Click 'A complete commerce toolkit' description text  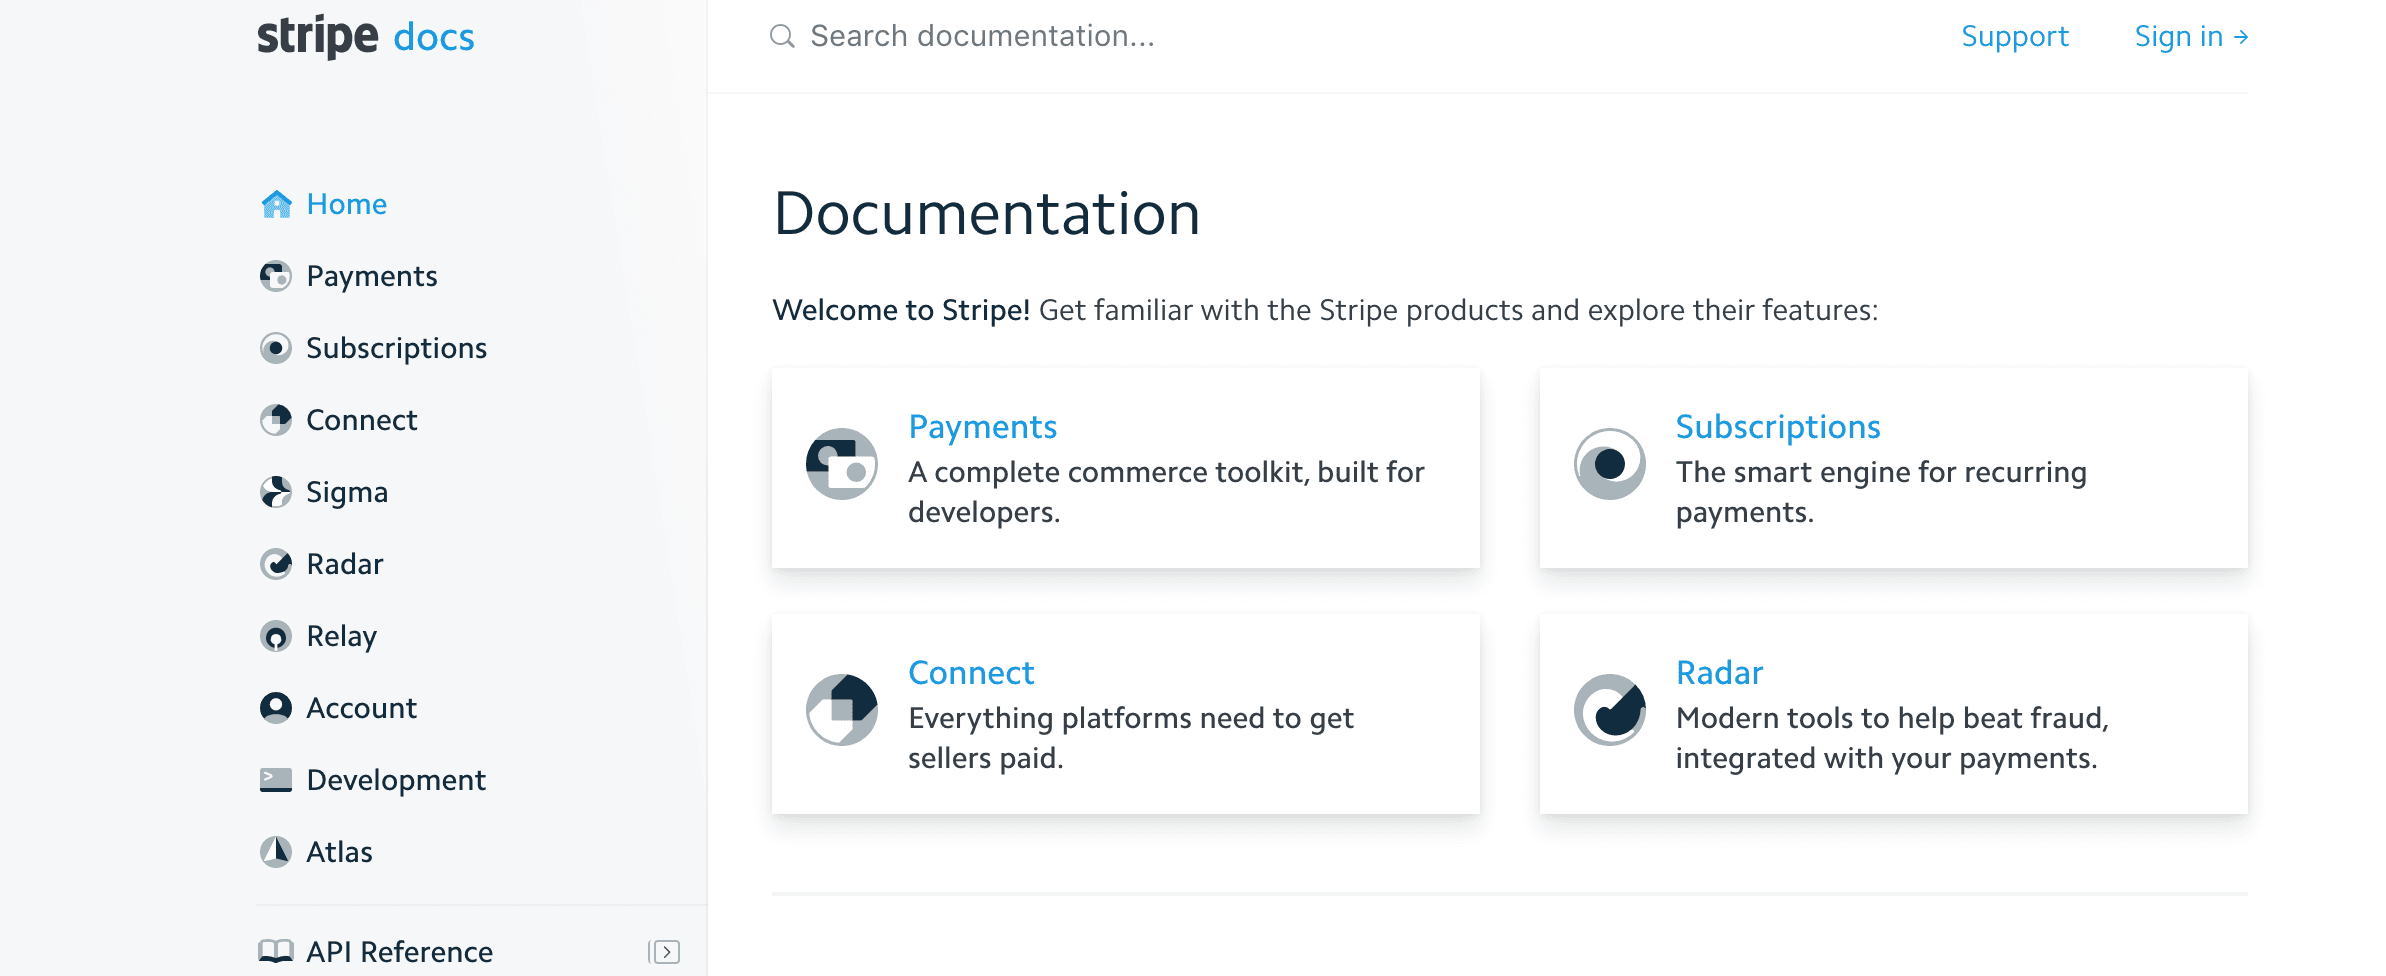1166,492
